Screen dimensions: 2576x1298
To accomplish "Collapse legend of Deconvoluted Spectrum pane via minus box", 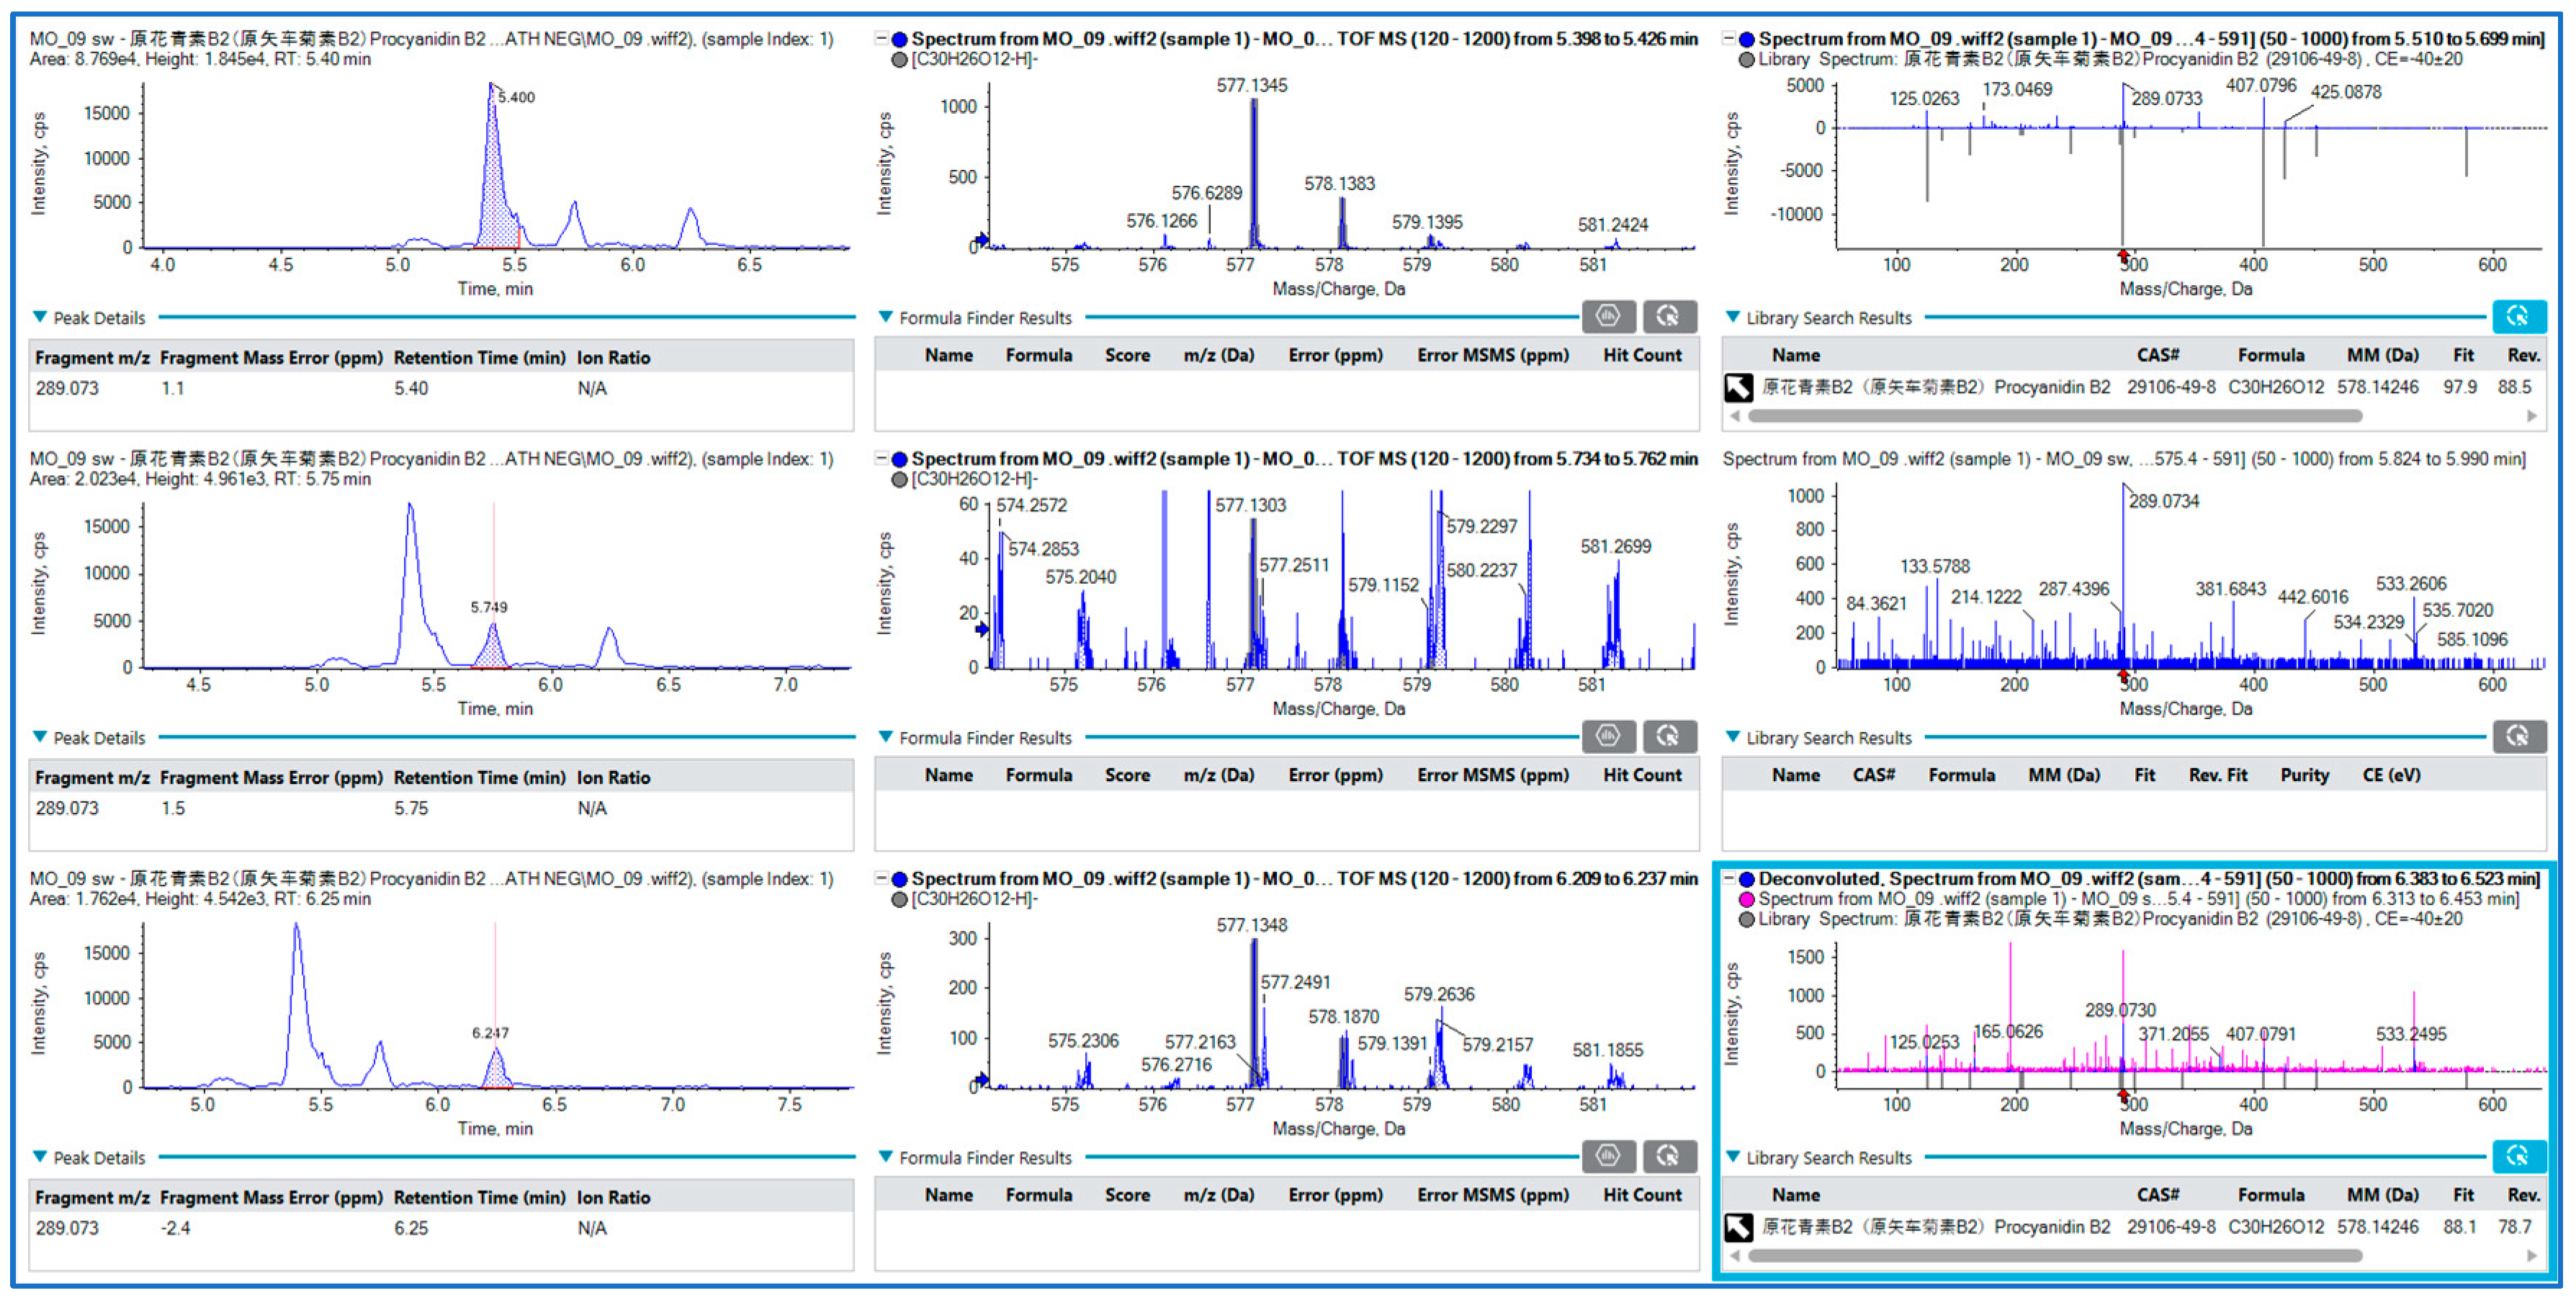I will [1730, 879].
